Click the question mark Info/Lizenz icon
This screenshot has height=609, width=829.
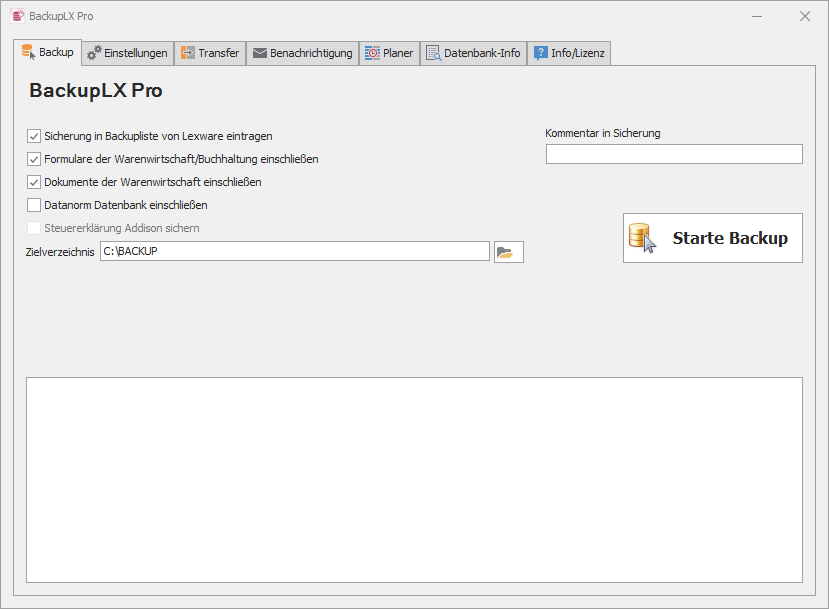pyautogui.click(x=540, y=53)
